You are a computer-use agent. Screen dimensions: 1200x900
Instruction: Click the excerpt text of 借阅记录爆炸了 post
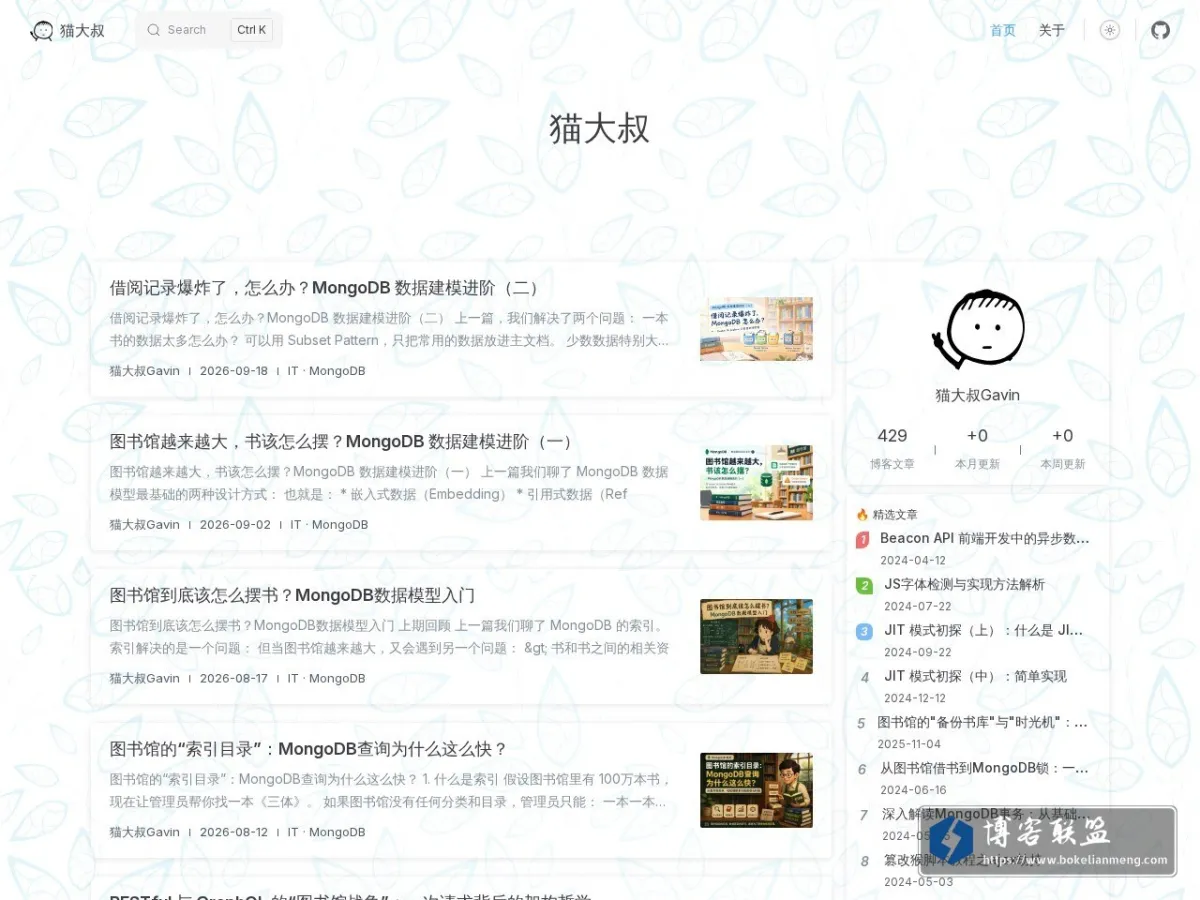389,329
